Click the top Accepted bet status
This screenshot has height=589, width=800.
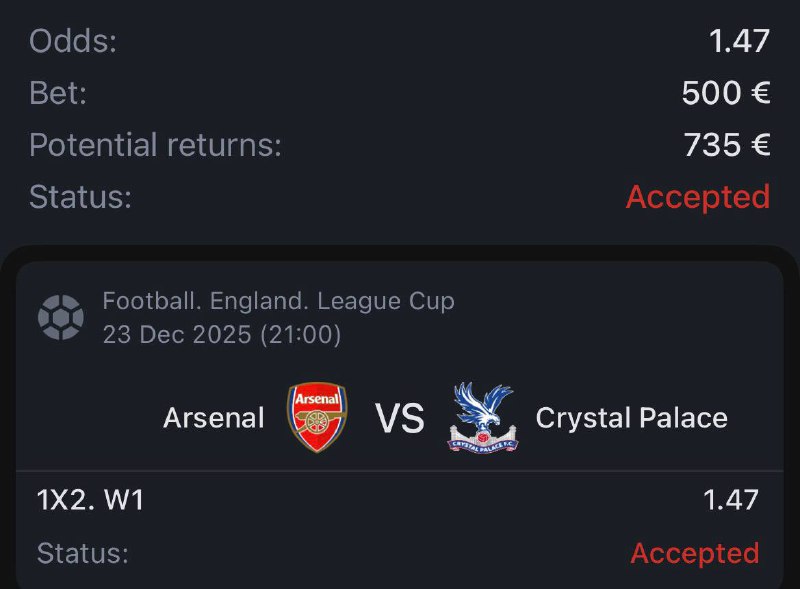click(x=697, y=197)
